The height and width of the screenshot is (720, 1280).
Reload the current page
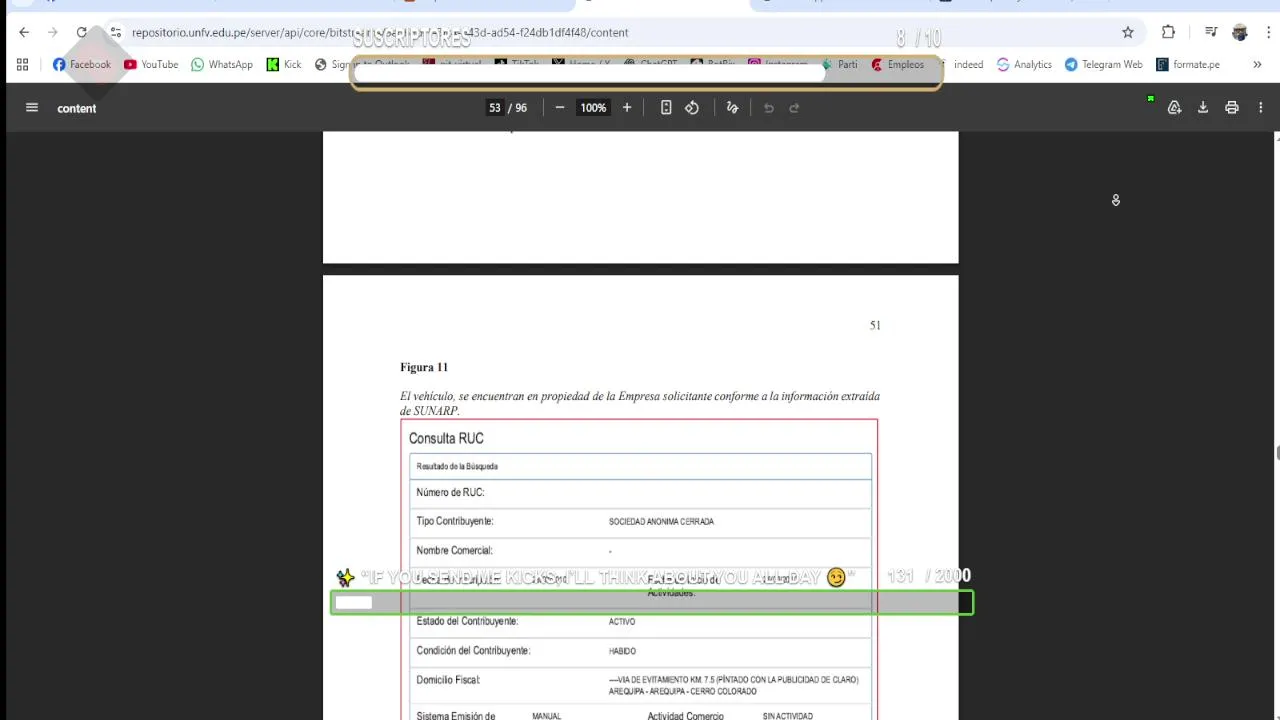(82, 32)
